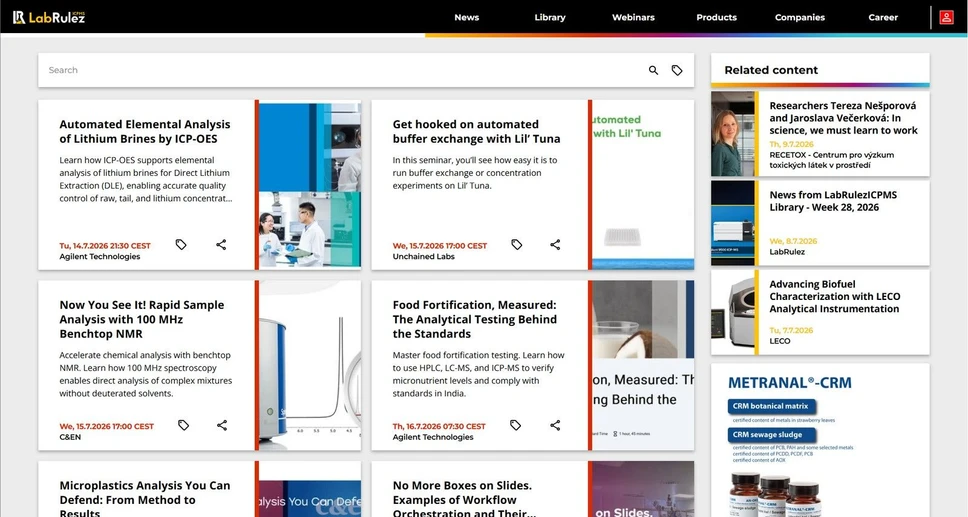Image resolution: width=968 pixels, height=517 pixels.
Task: Share the Lil' Tuna buffer exchange webinar
Action: 555,245
